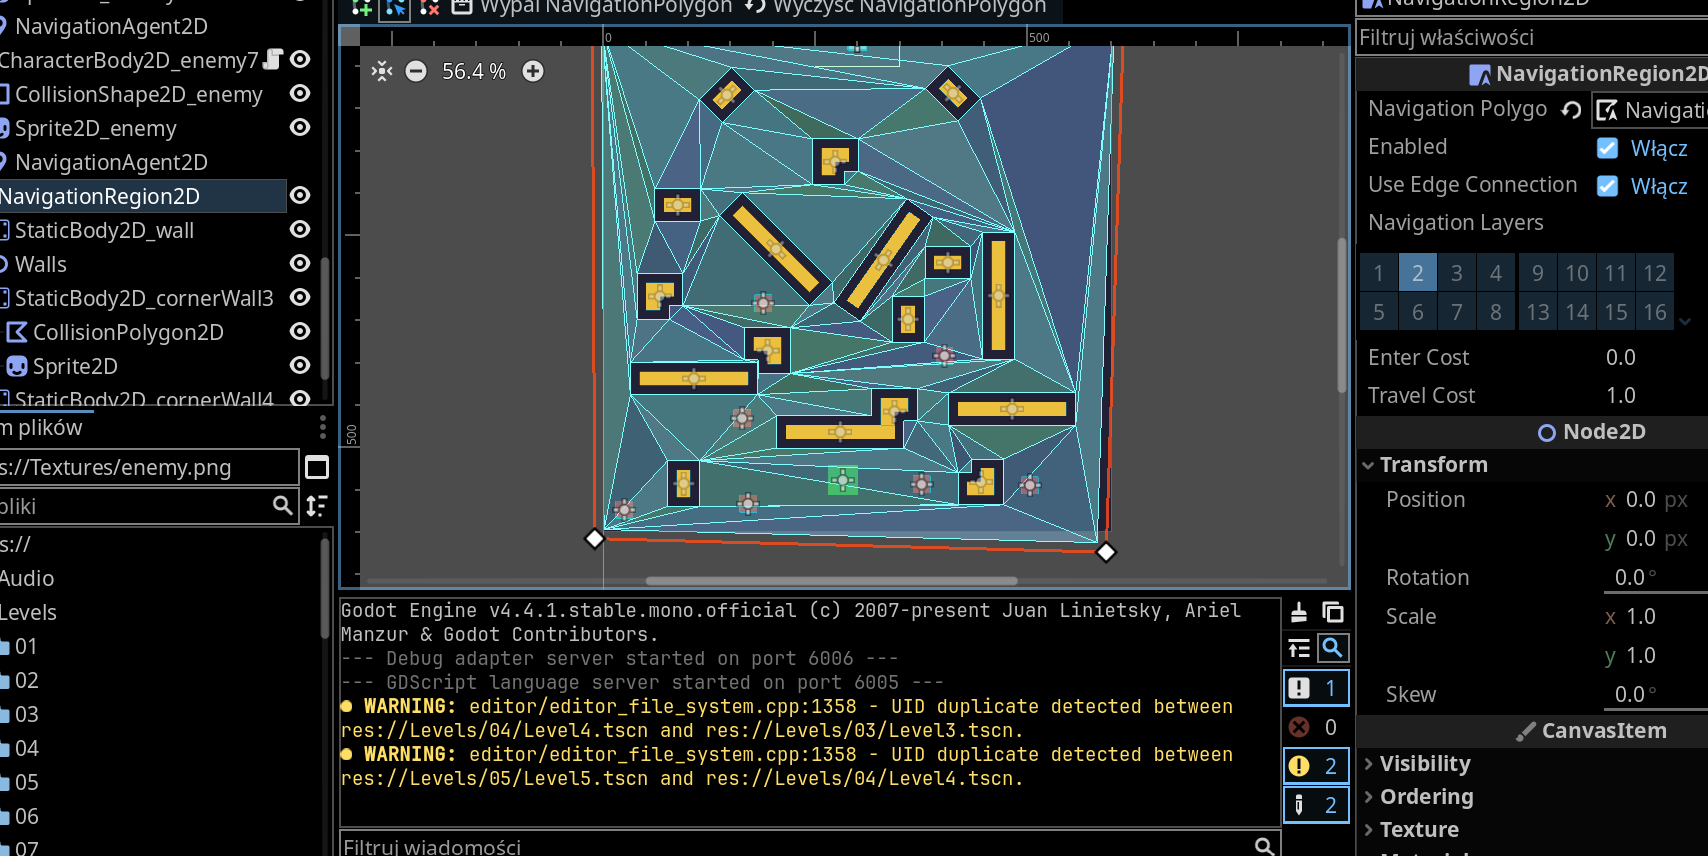Hide CollisionShape2D_enemy node
The width and height of the screenshot is (1708, 856).
[300, 94]
